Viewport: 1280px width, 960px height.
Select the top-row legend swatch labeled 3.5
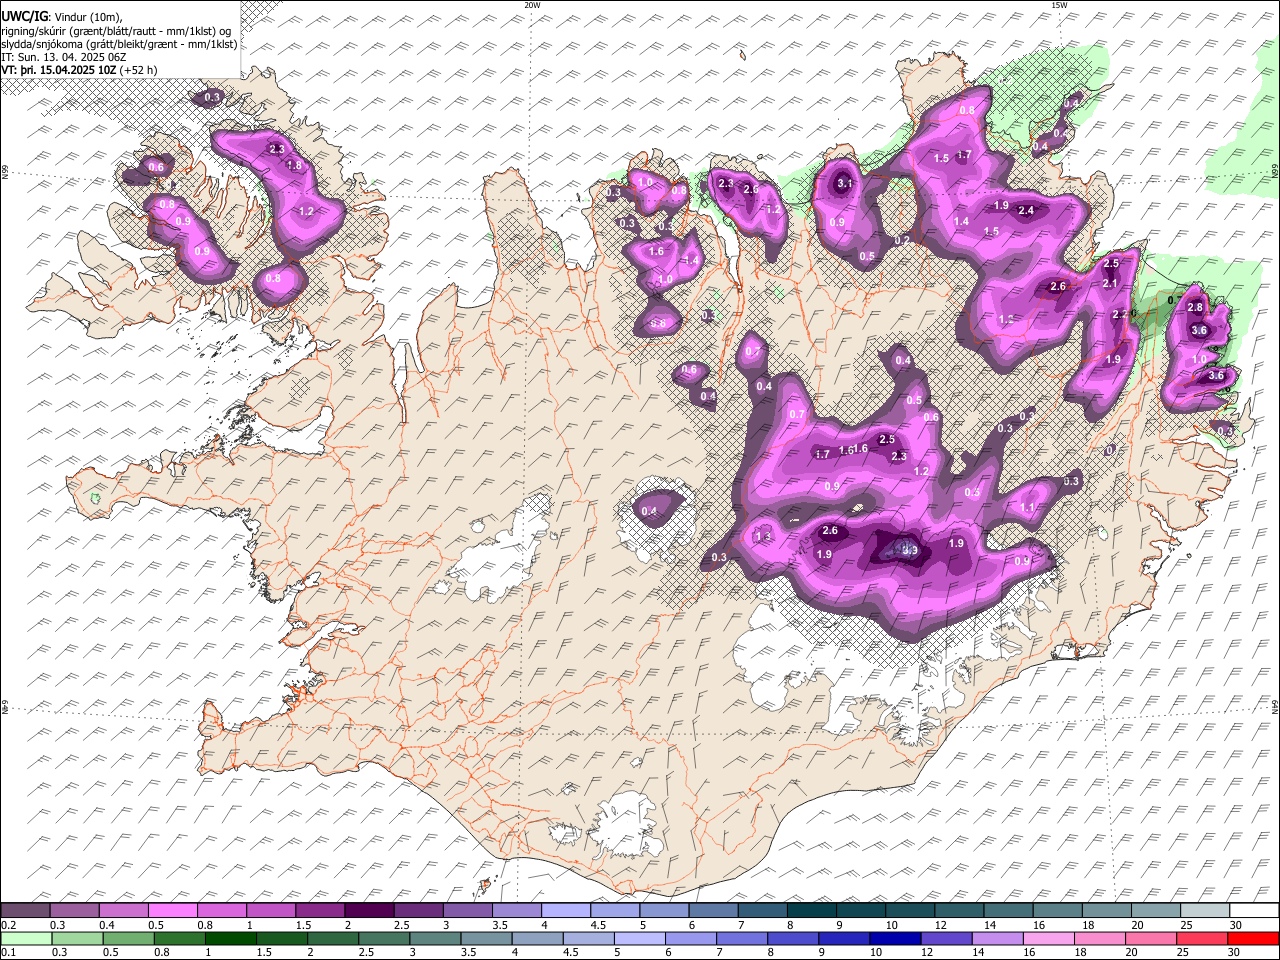[x=516, y=911]
